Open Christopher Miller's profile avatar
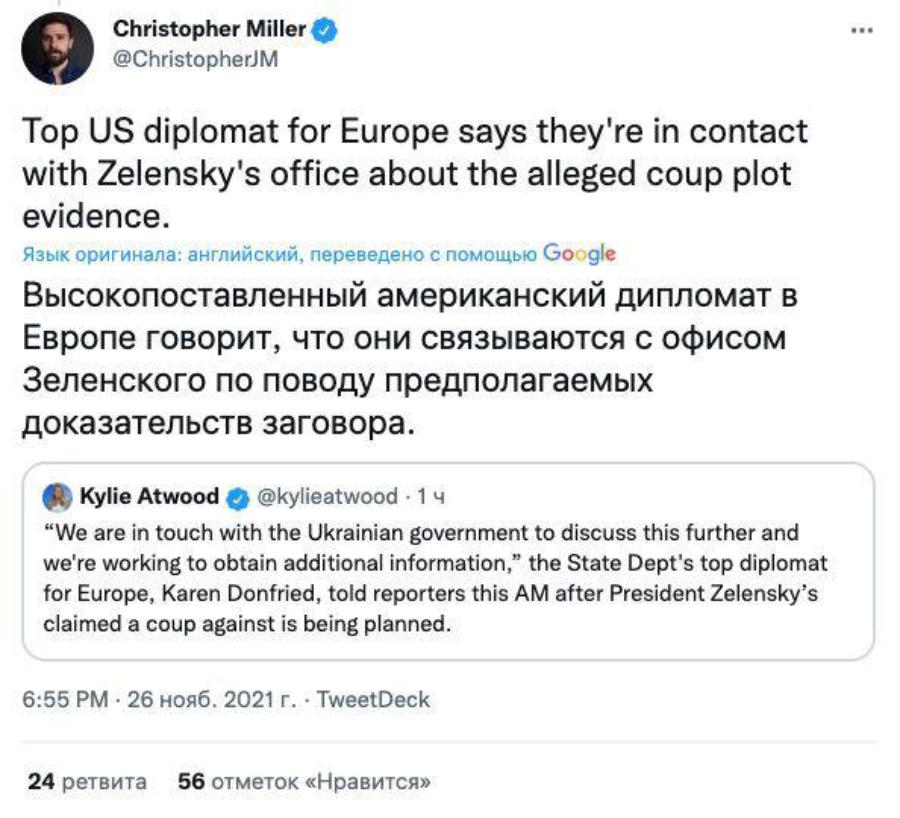Image resolution: width=900 pixels, height=818 pixels. (56, 47)
